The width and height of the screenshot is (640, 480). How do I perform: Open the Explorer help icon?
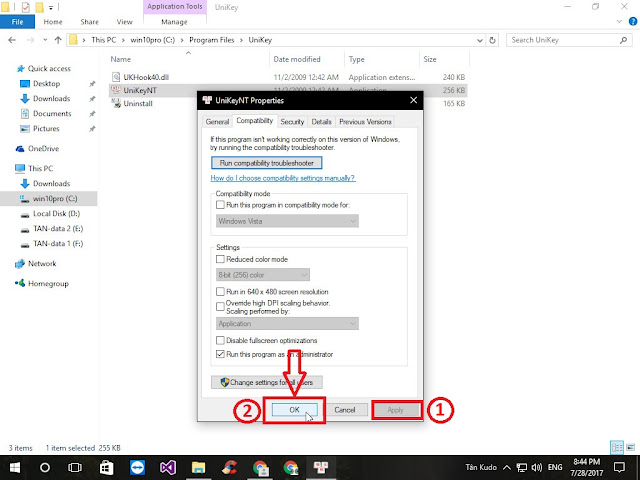tap(633, 21)
